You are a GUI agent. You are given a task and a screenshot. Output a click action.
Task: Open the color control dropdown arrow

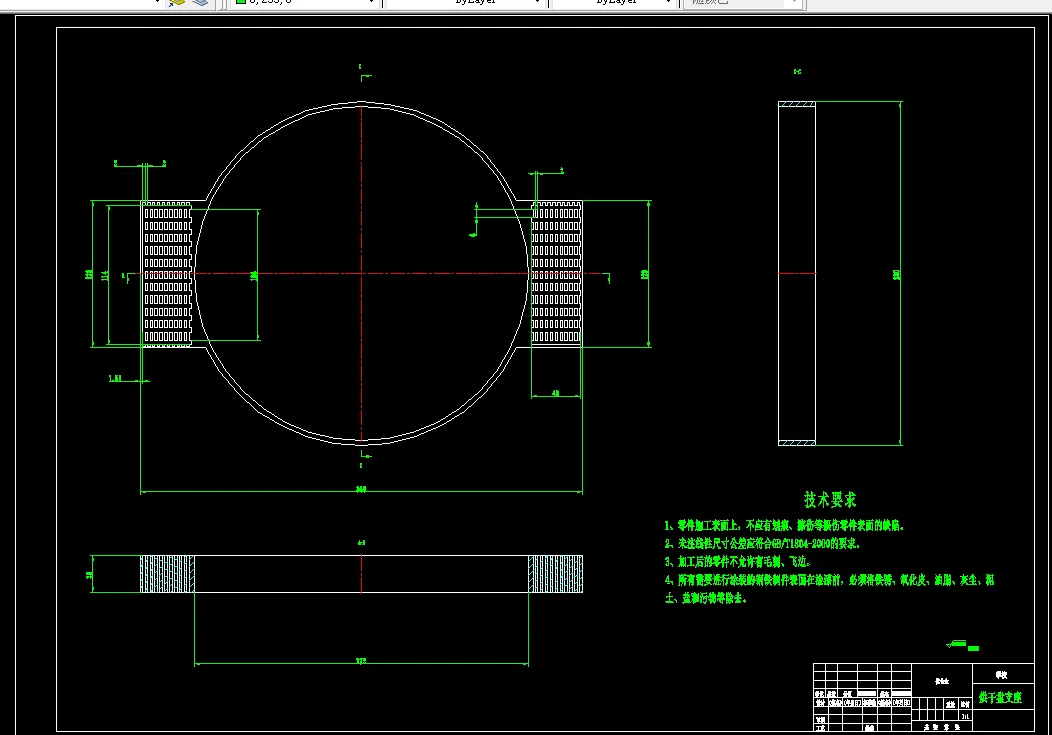pos(371,2)
